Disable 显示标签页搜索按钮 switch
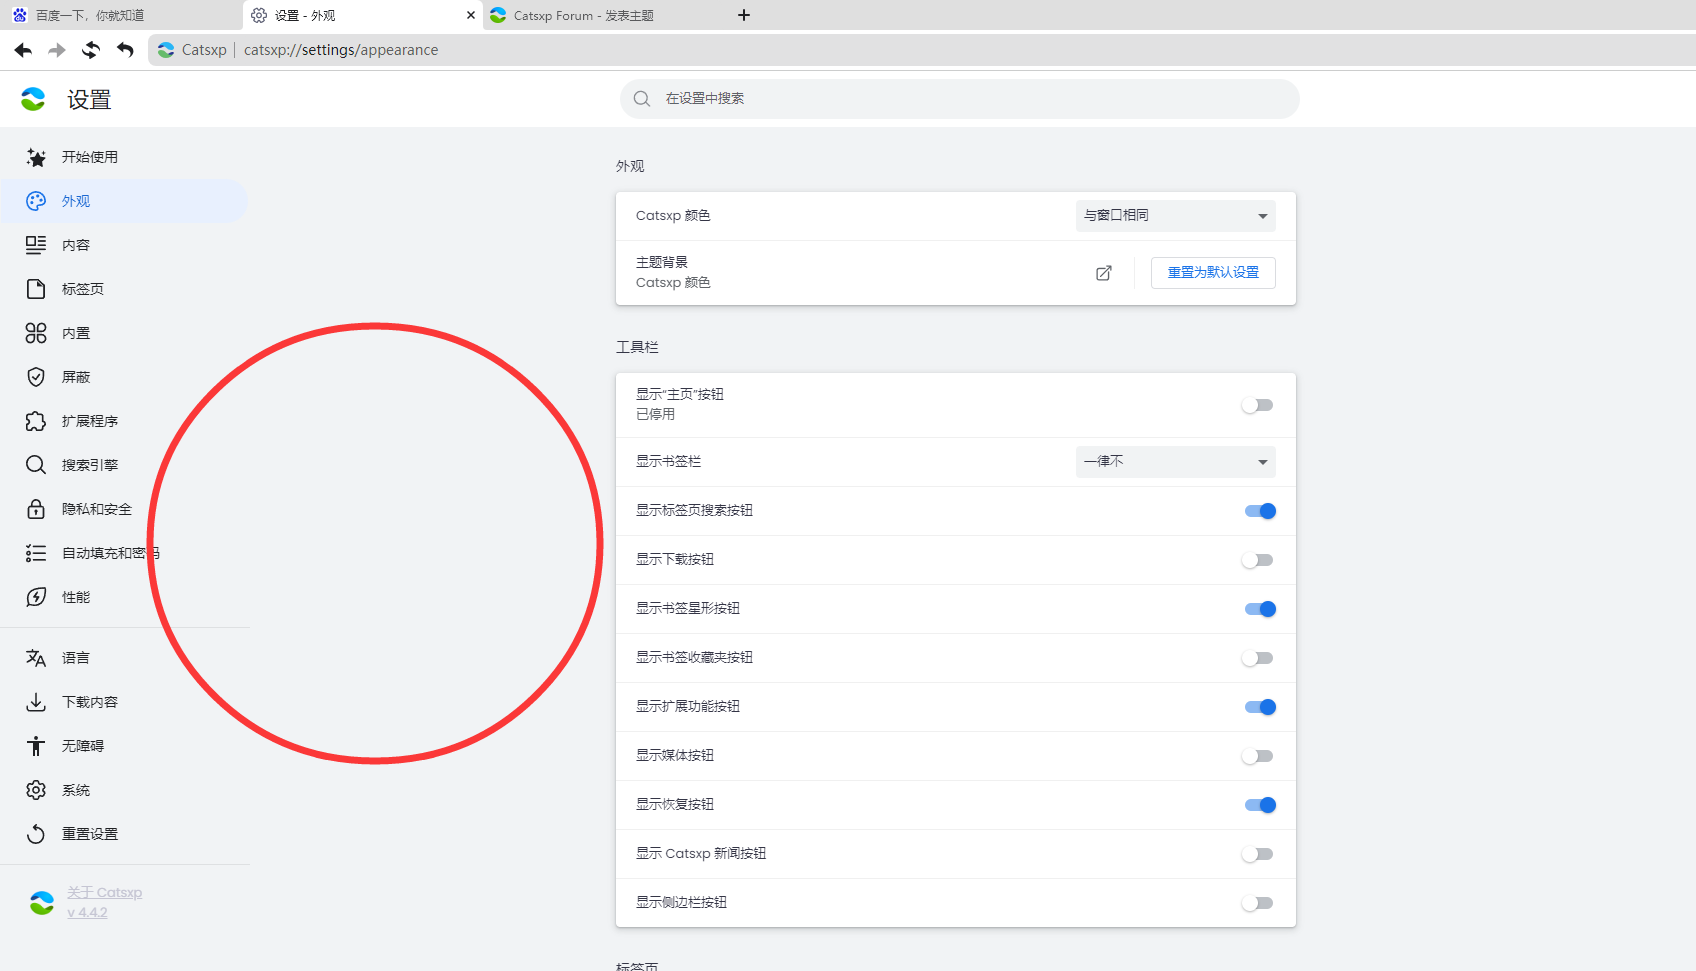The image size is (1696, 971). coord(1260,511)
